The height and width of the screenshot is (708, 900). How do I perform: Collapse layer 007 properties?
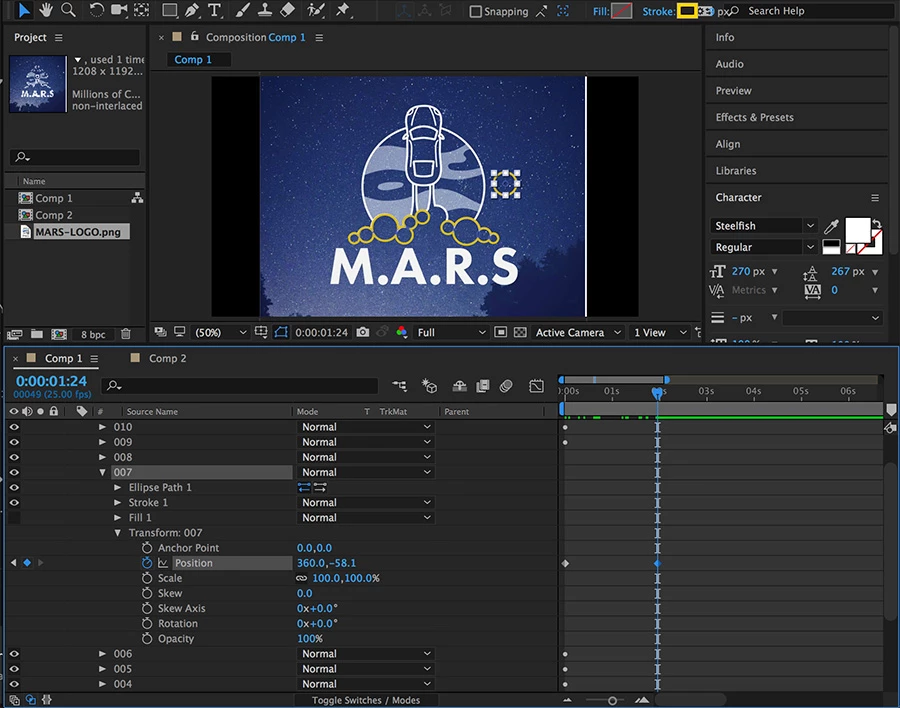[x=102, y=472]
